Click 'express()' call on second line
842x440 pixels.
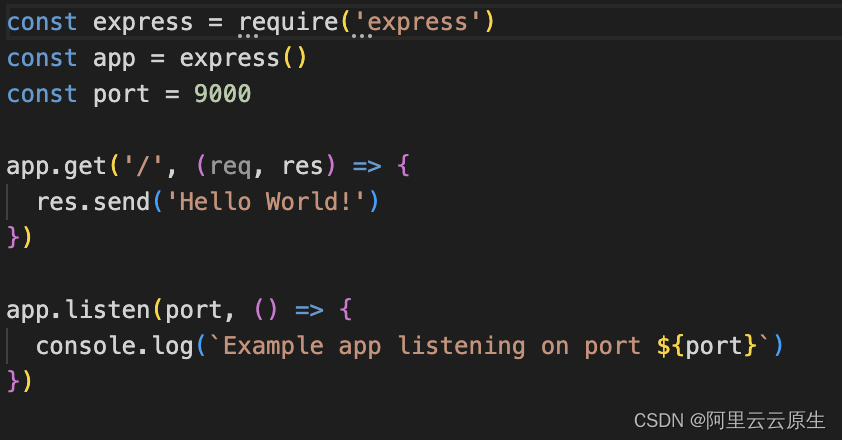click(x=243, y=59)
